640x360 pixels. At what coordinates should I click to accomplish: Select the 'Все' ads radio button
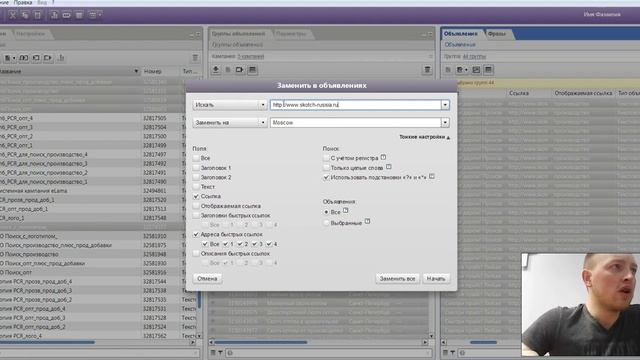[x=326, y=212]
